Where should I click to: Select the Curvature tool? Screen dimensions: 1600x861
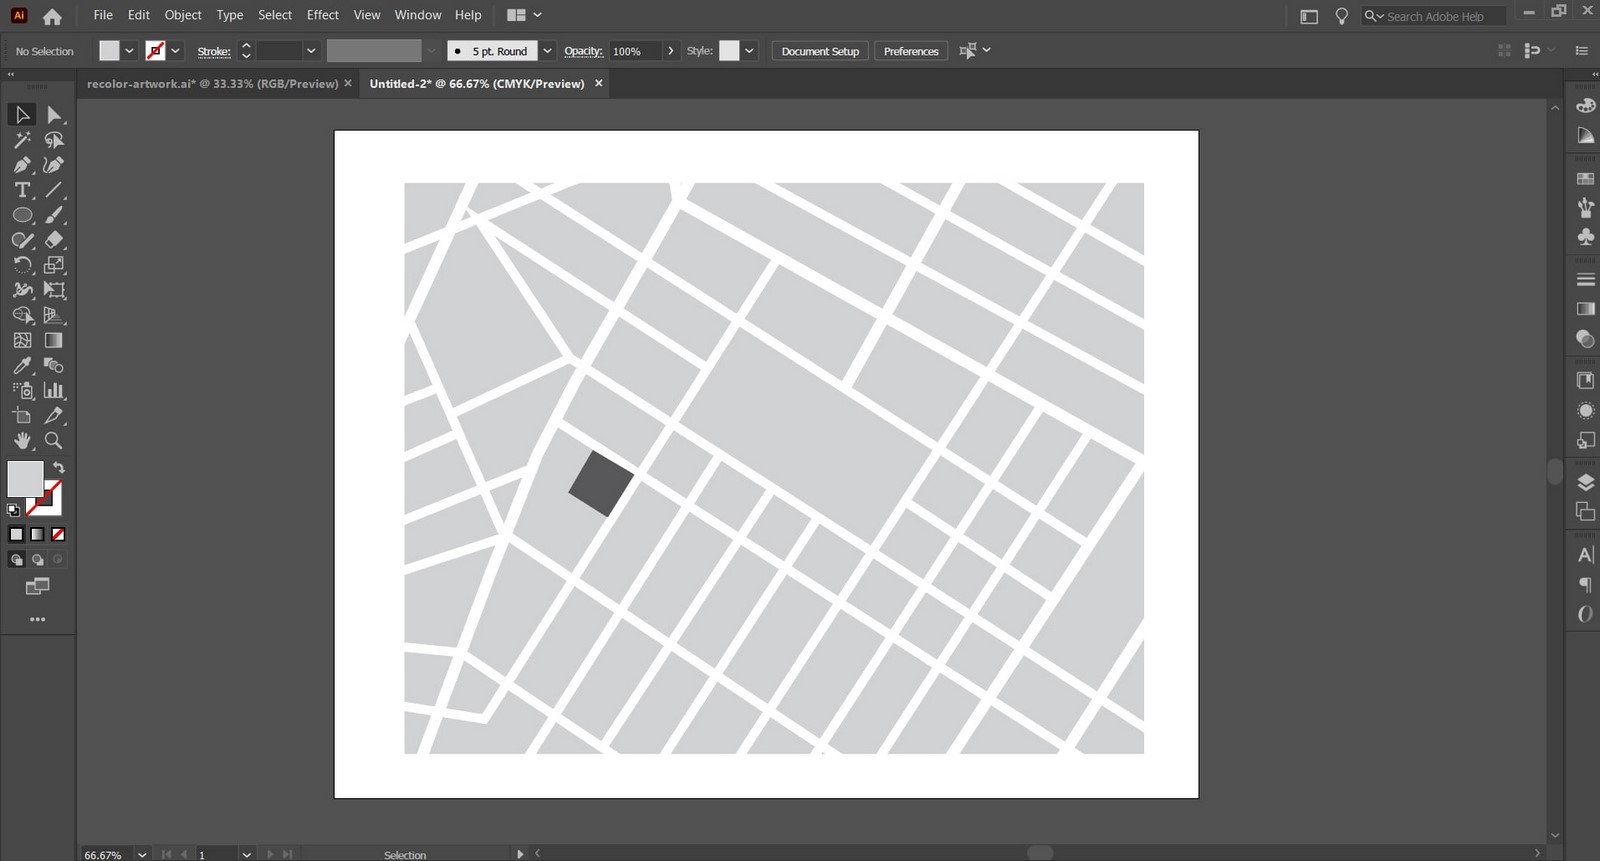pyautogui.click(x=54, y=165)
